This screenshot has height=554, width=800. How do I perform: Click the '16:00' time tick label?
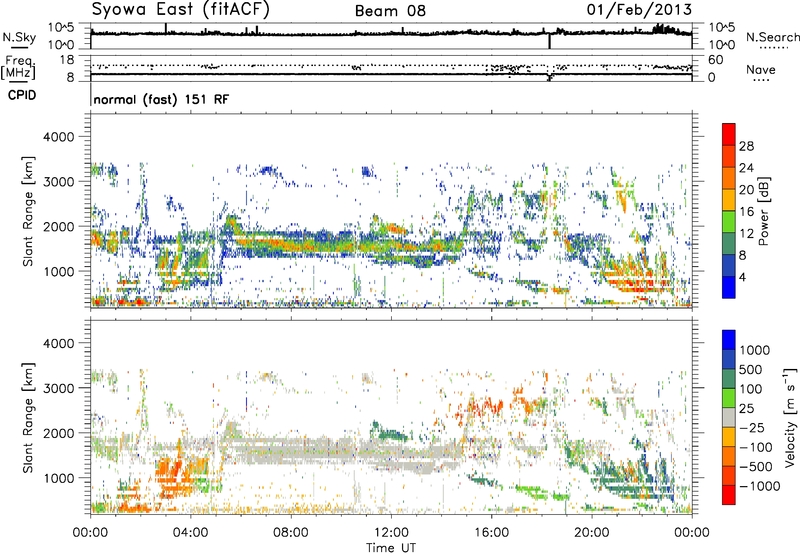(x=491, y=533)
